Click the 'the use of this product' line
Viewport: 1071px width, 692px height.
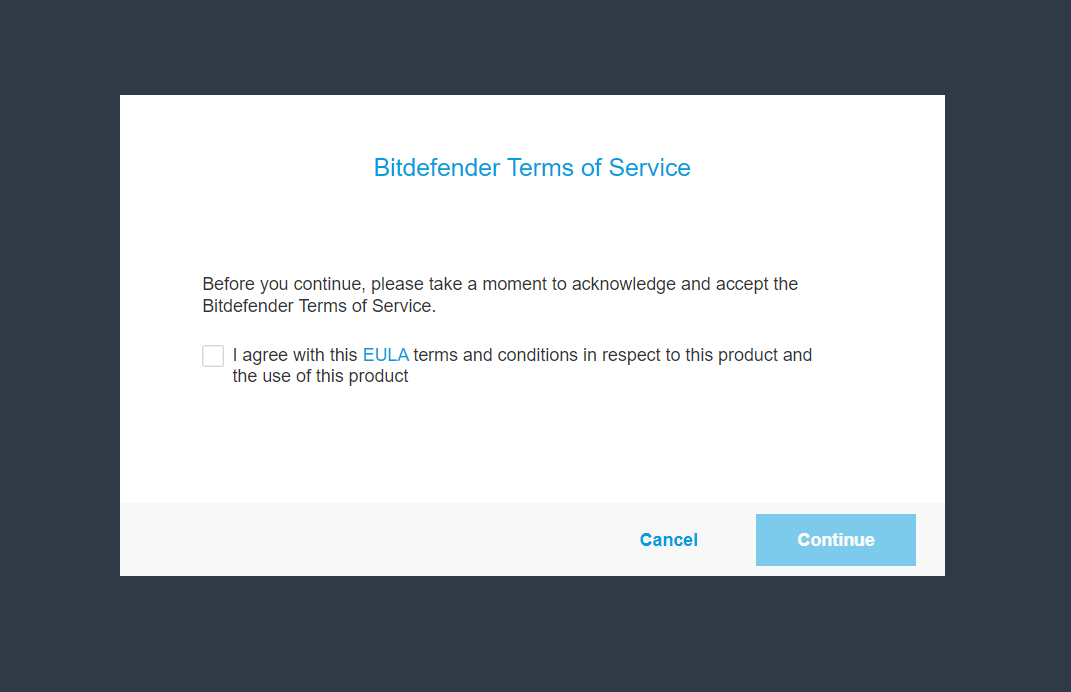(x=320, y=376)
